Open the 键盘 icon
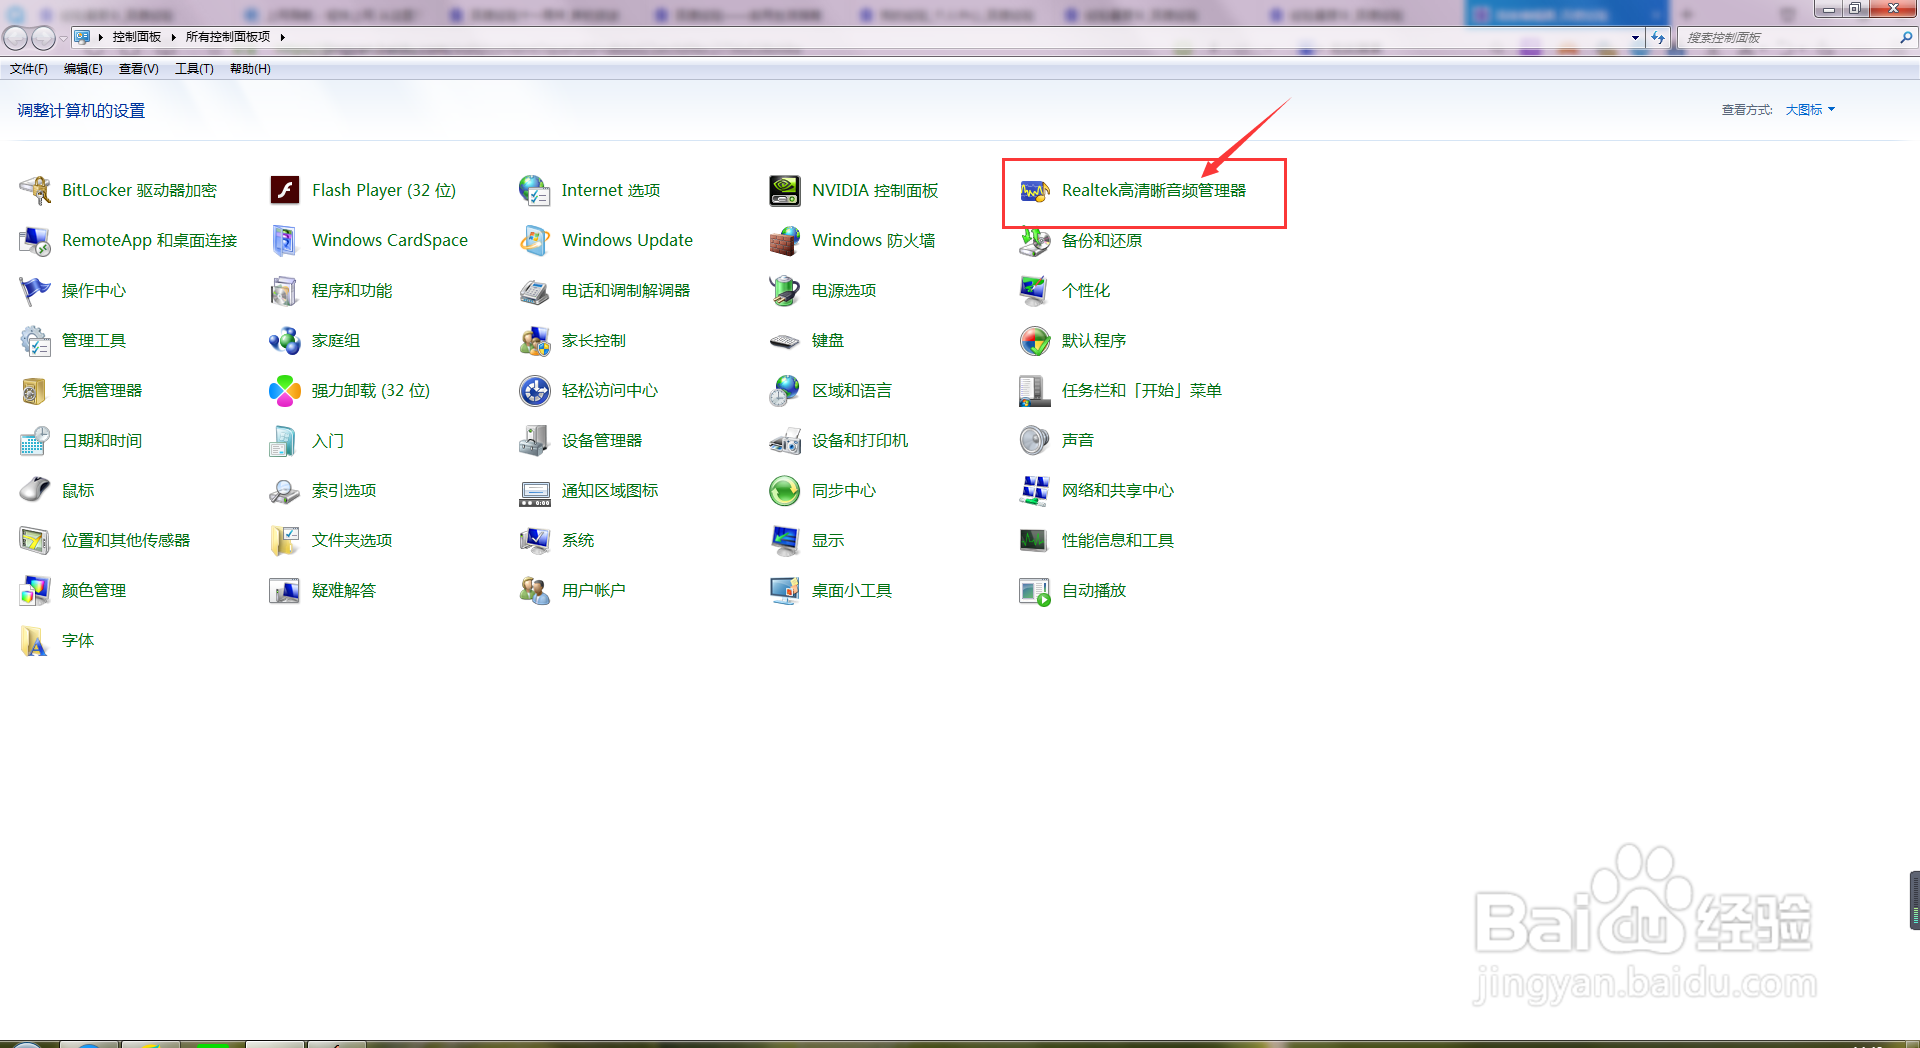Screen dimensions: 1920x1048 click(785, 340)
